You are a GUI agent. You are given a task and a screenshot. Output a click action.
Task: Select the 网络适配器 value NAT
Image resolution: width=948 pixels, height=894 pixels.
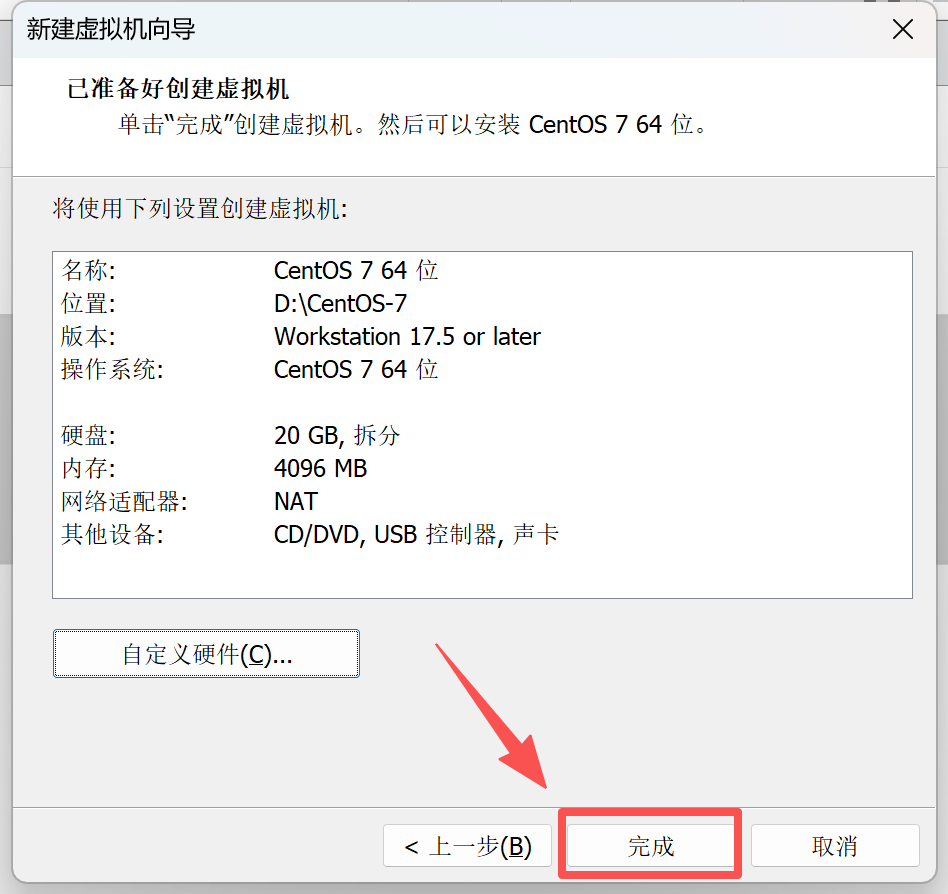pyautogui.click(x=296, y=502)
